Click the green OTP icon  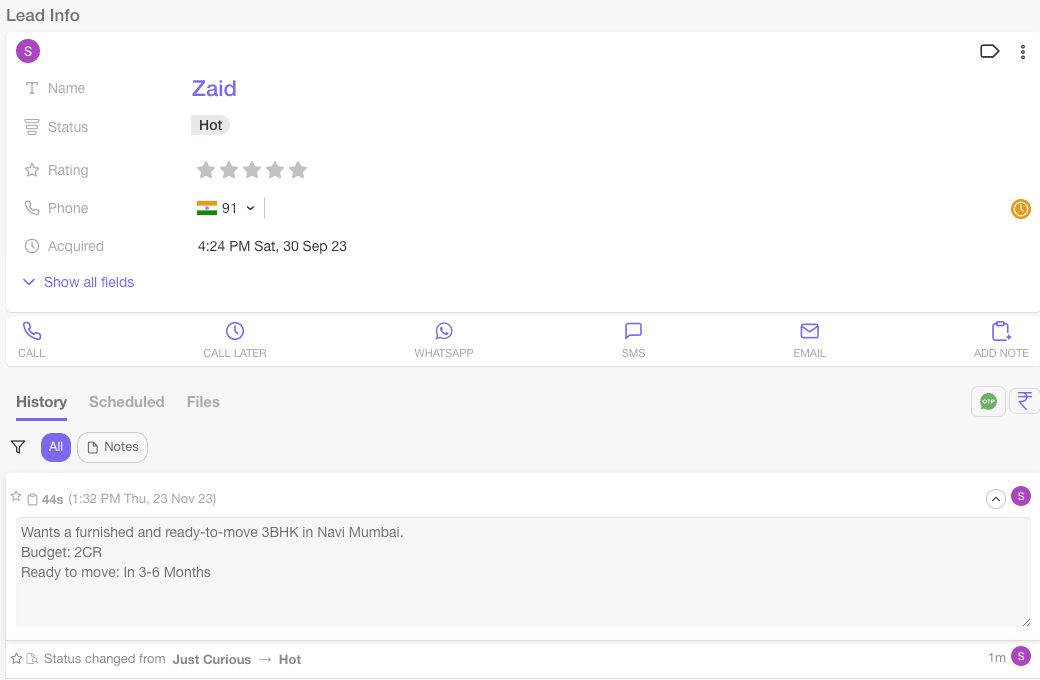(988, 400)
